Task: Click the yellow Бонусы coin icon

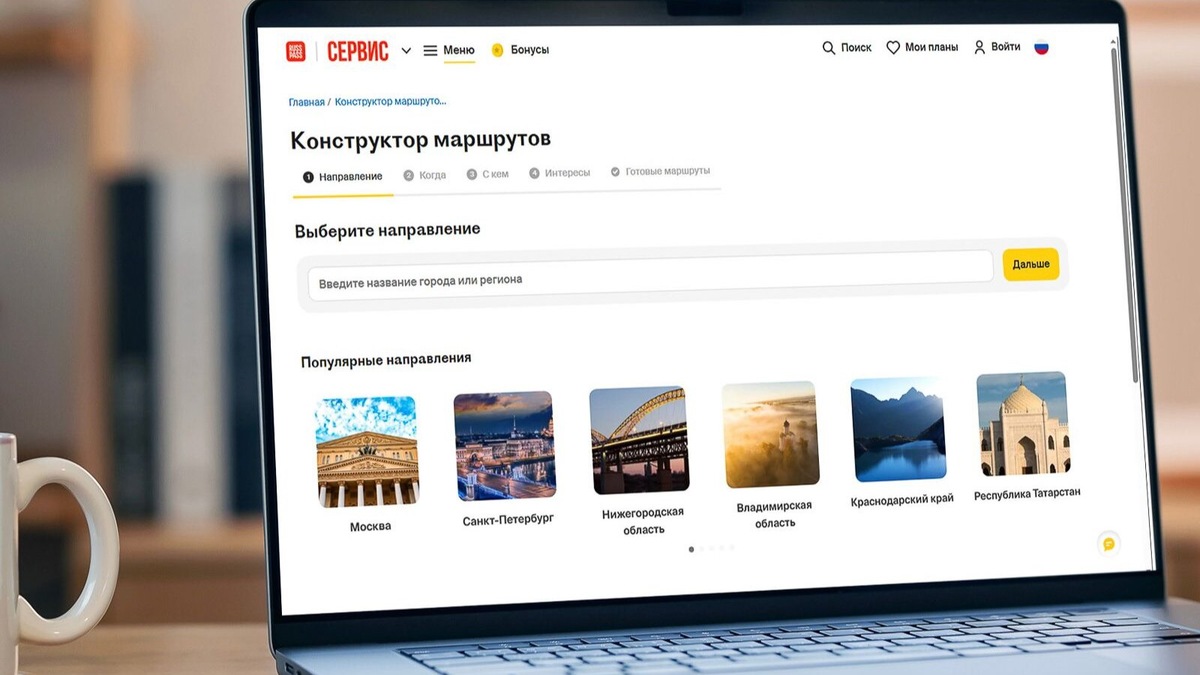Action: click(497, 48)
